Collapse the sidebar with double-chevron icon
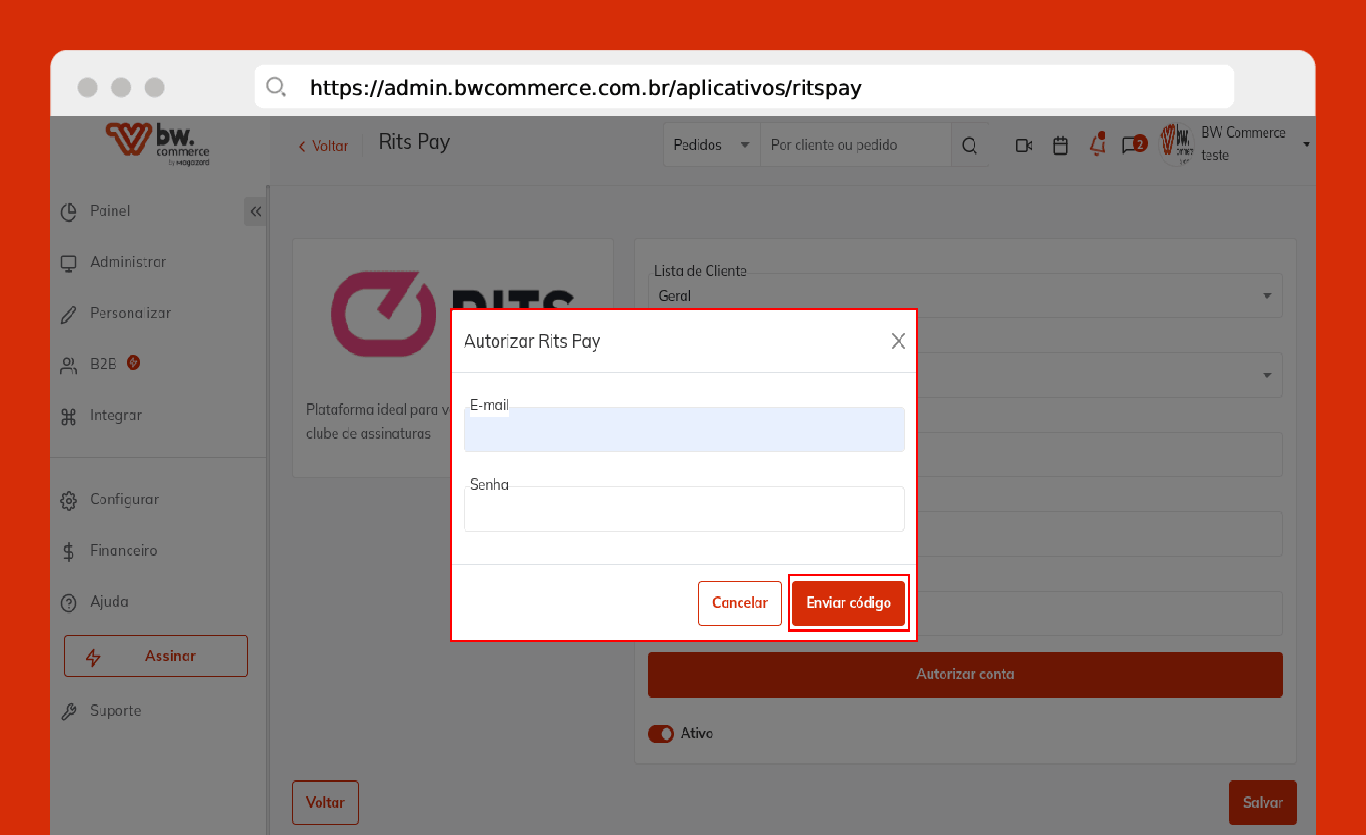 click(255, 212)
